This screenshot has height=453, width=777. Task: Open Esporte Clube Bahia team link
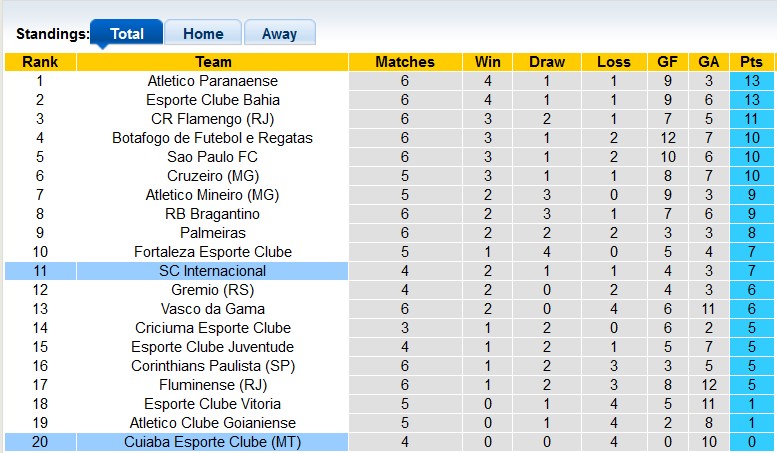[212, 100]
